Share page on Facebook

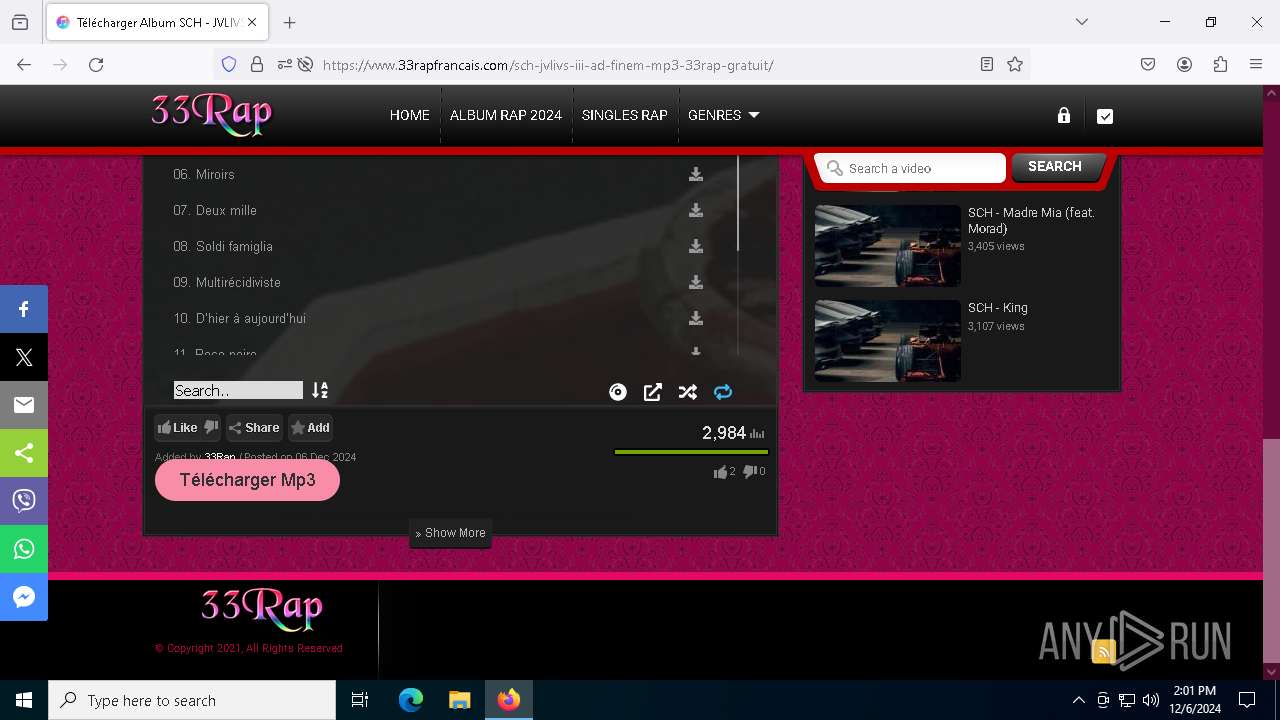pyautogui.click(x=24, y=309)
